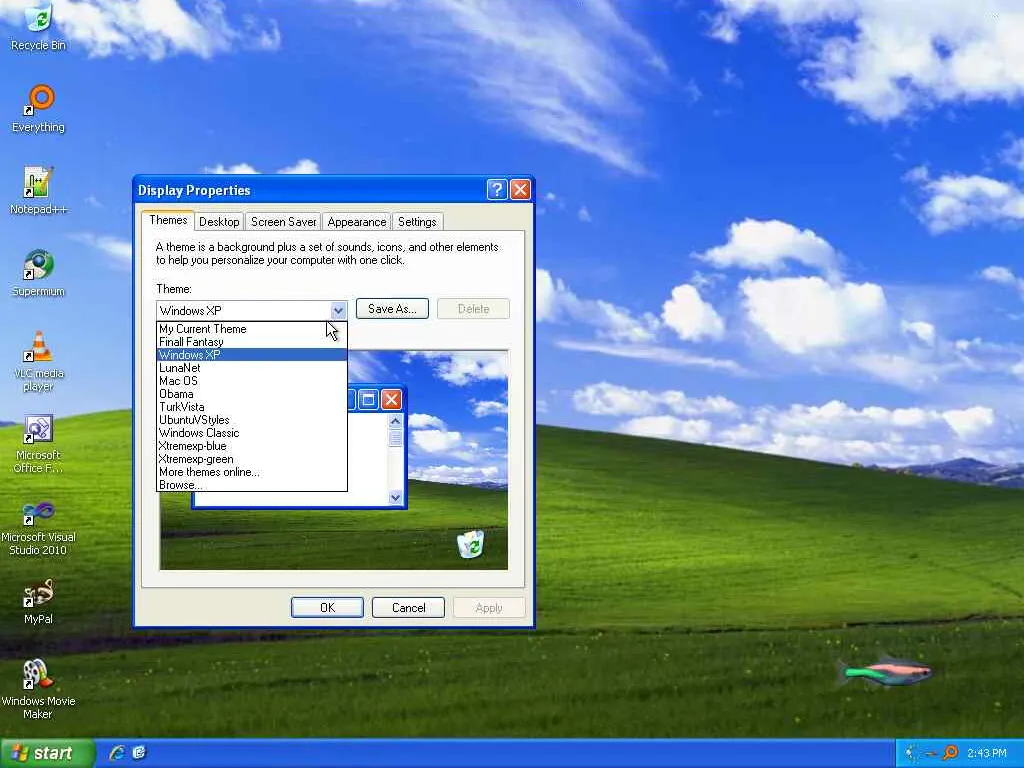Choose the TurkVista theme

[252, 407]
